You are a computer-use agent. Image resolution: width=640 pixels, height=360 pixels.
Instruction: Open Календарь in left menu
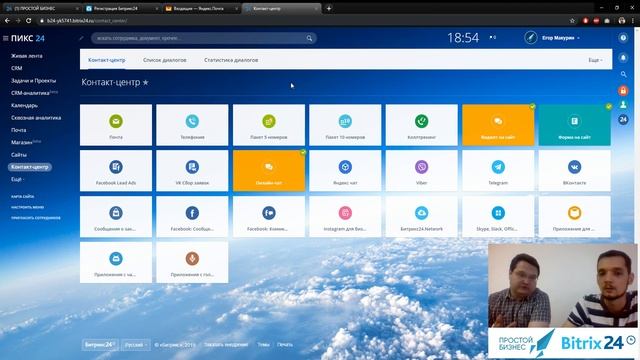(x=24, y=105)
